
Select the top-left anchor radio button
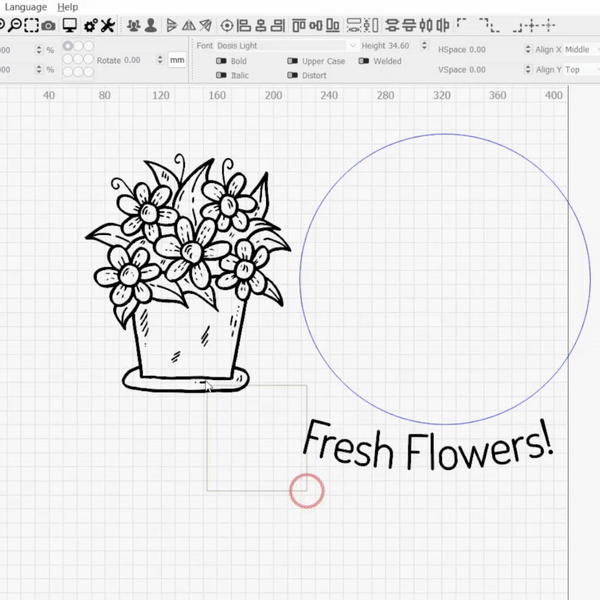(x=68, y=46)
